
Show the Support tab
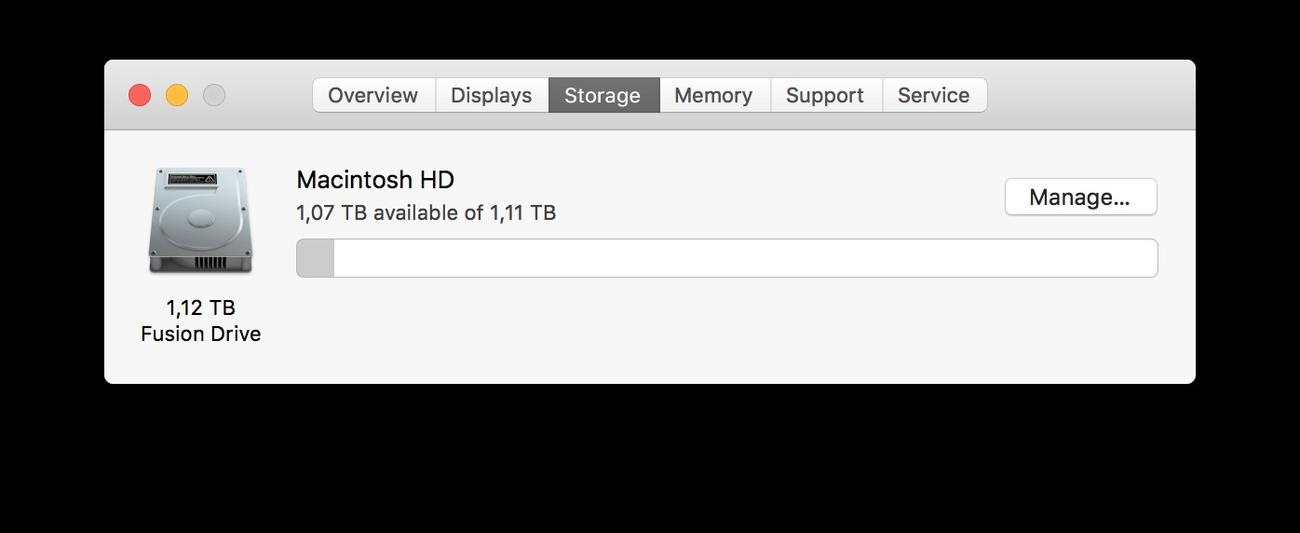tap(825, 95)
